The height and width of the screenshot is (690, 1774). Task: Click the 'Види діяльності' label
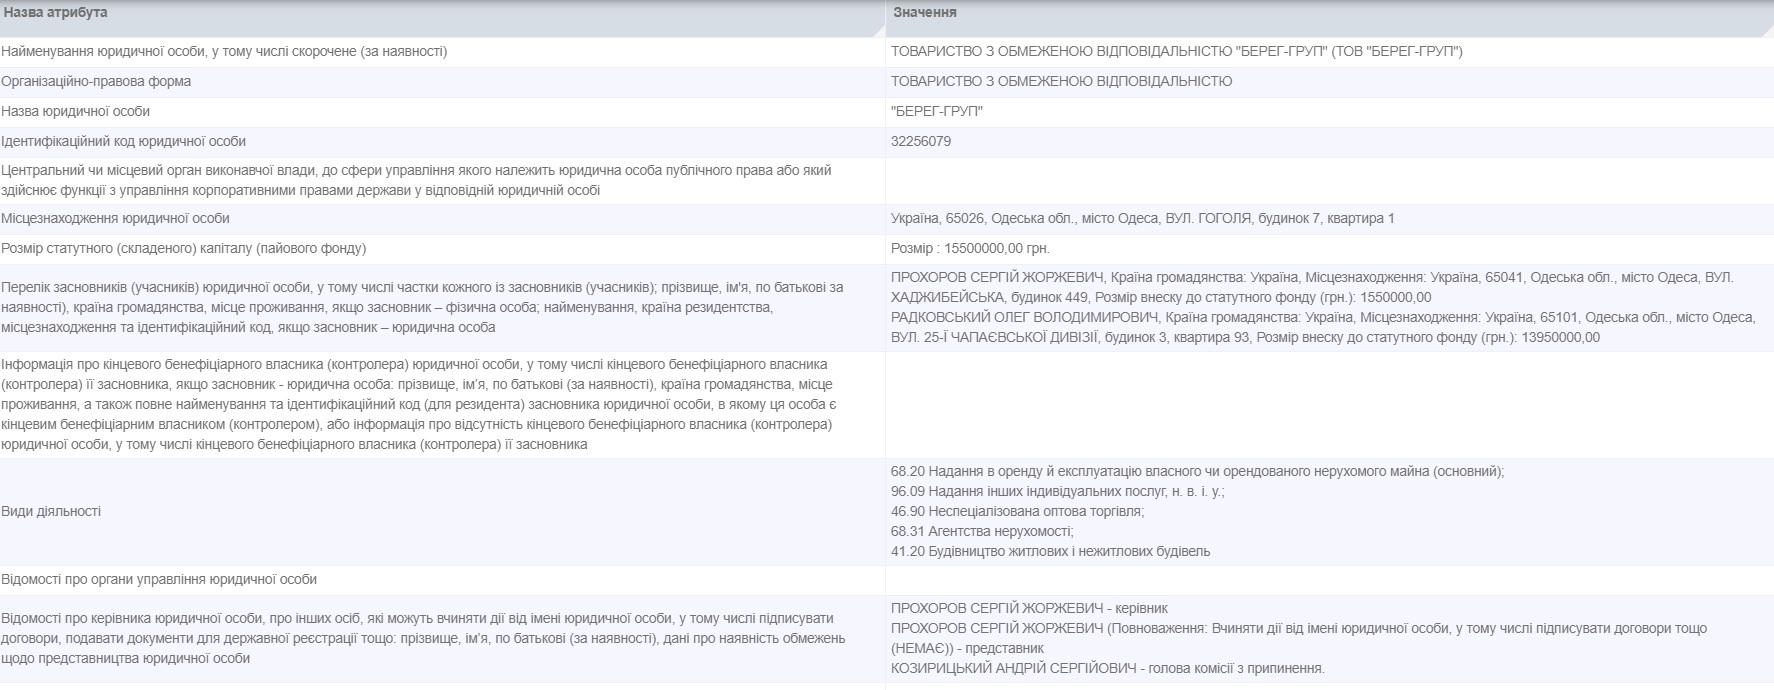pyautogui.click(x=51, y=511)
